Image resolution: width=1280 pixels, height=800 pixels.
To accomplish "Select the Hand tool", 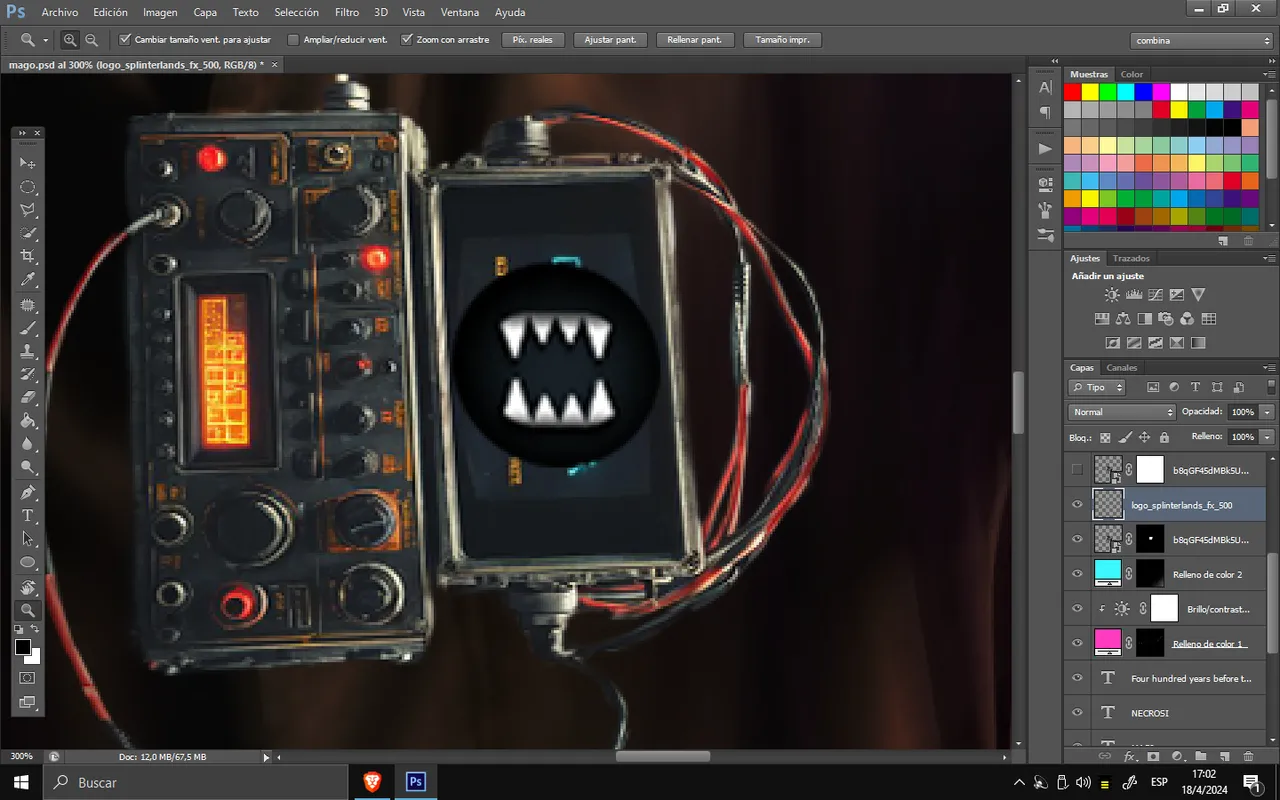I will [28, 586].
